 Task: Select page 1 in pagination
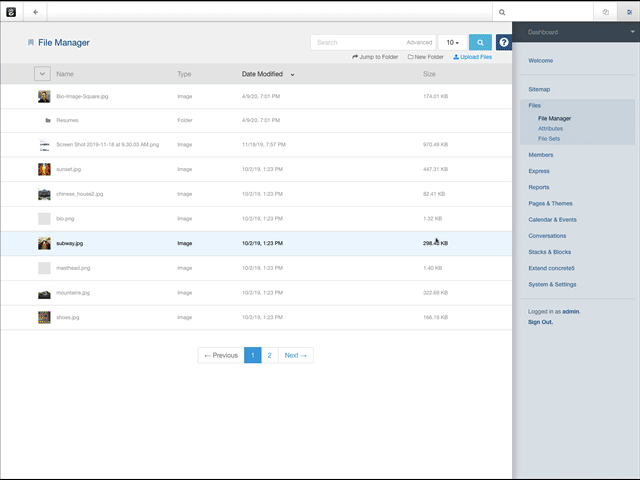253,355
